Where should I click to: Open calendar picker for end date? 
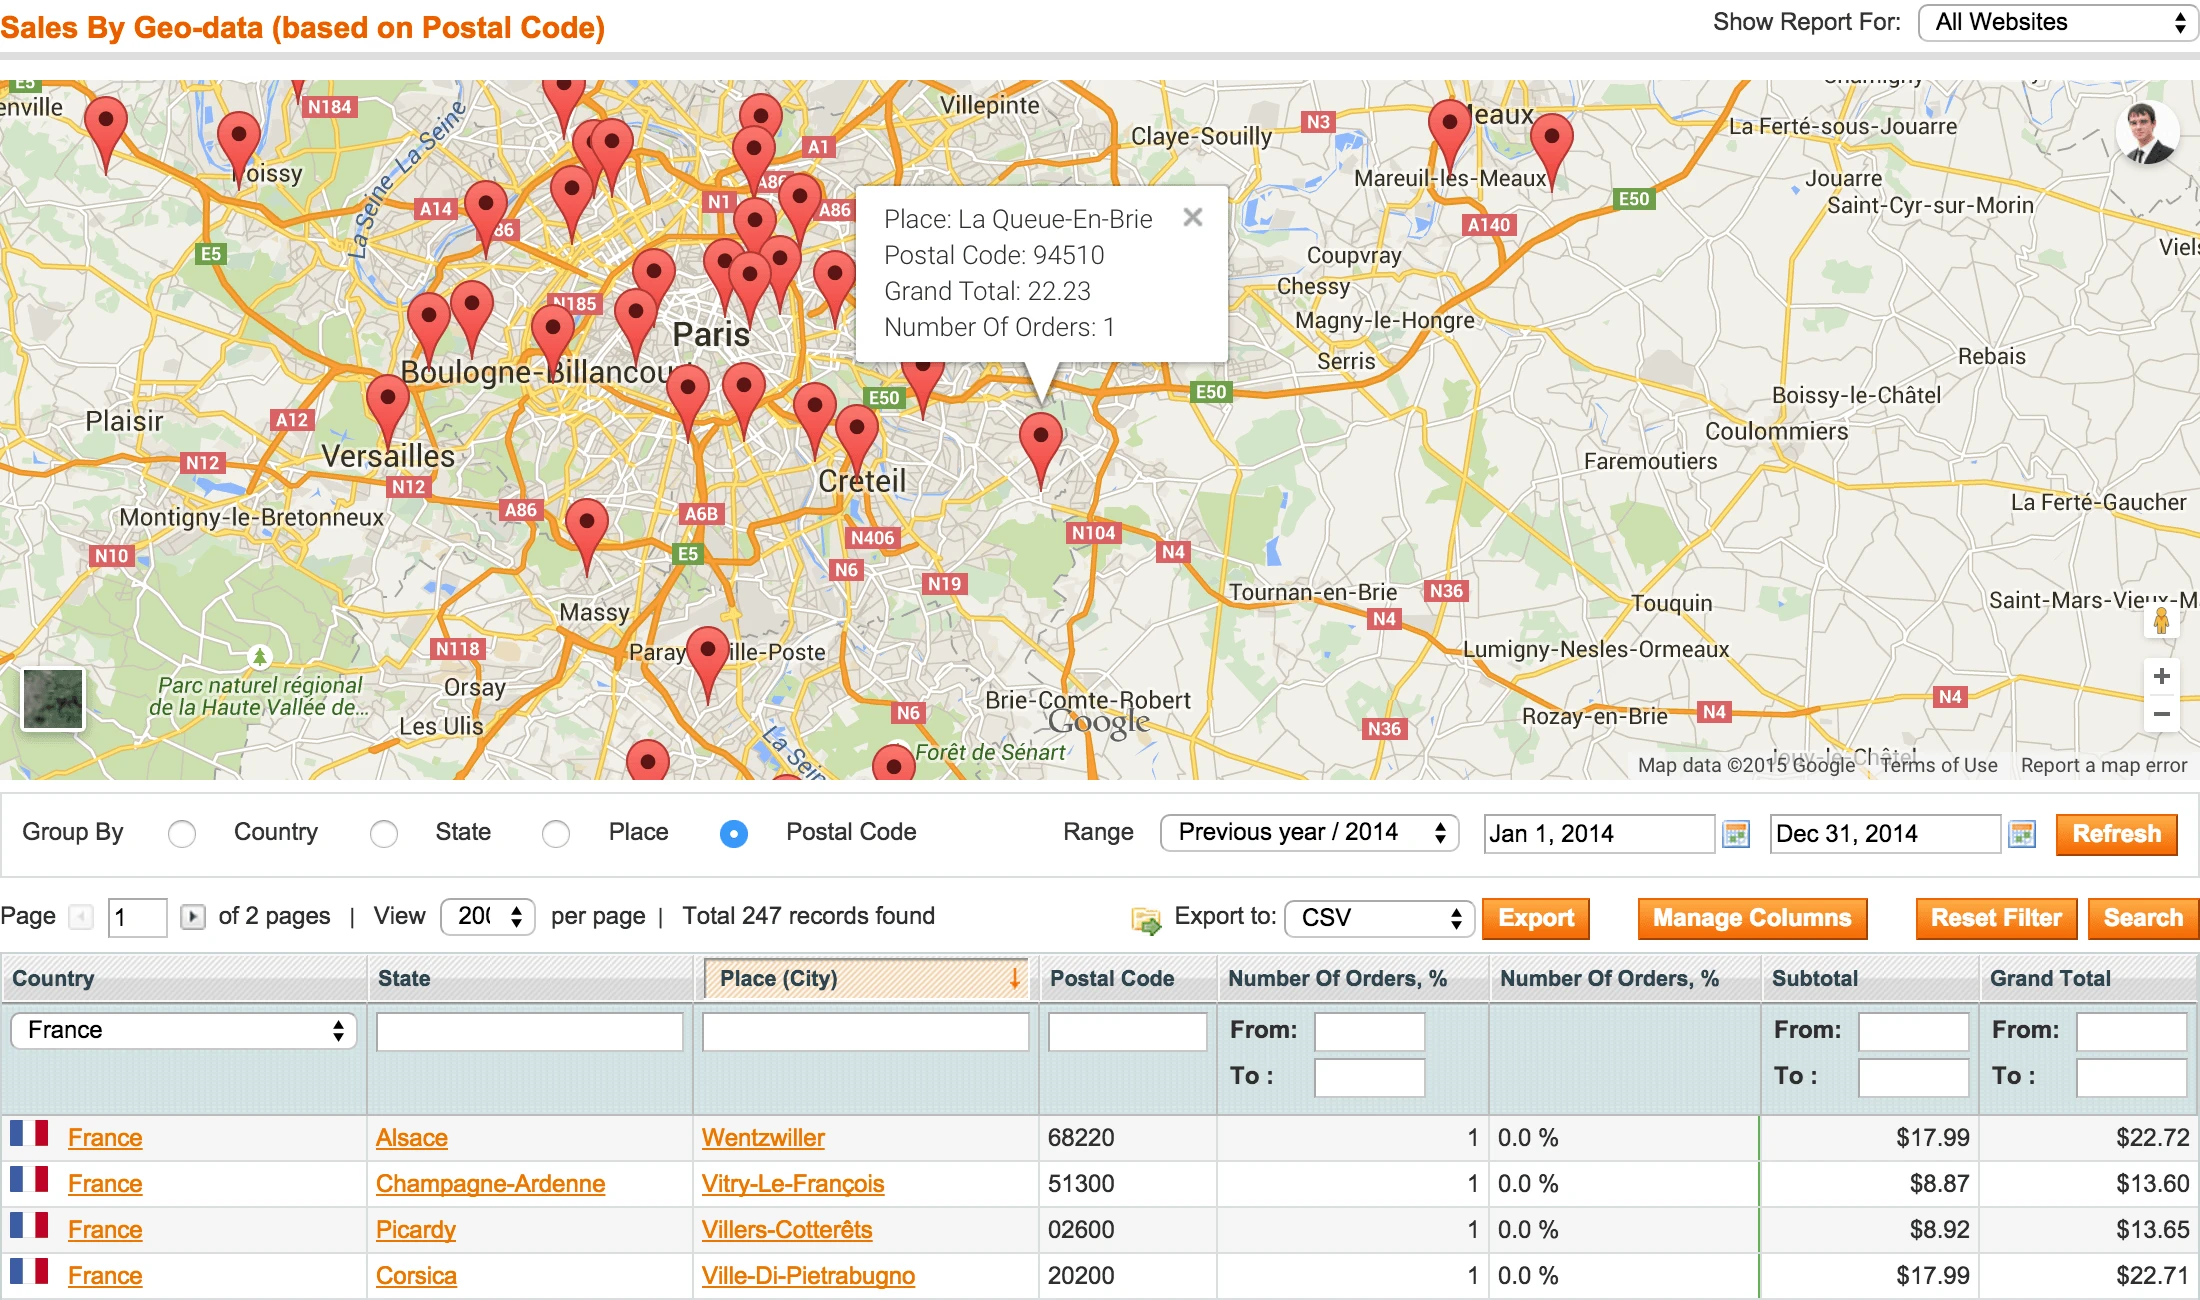click(x=2022, y=834)
